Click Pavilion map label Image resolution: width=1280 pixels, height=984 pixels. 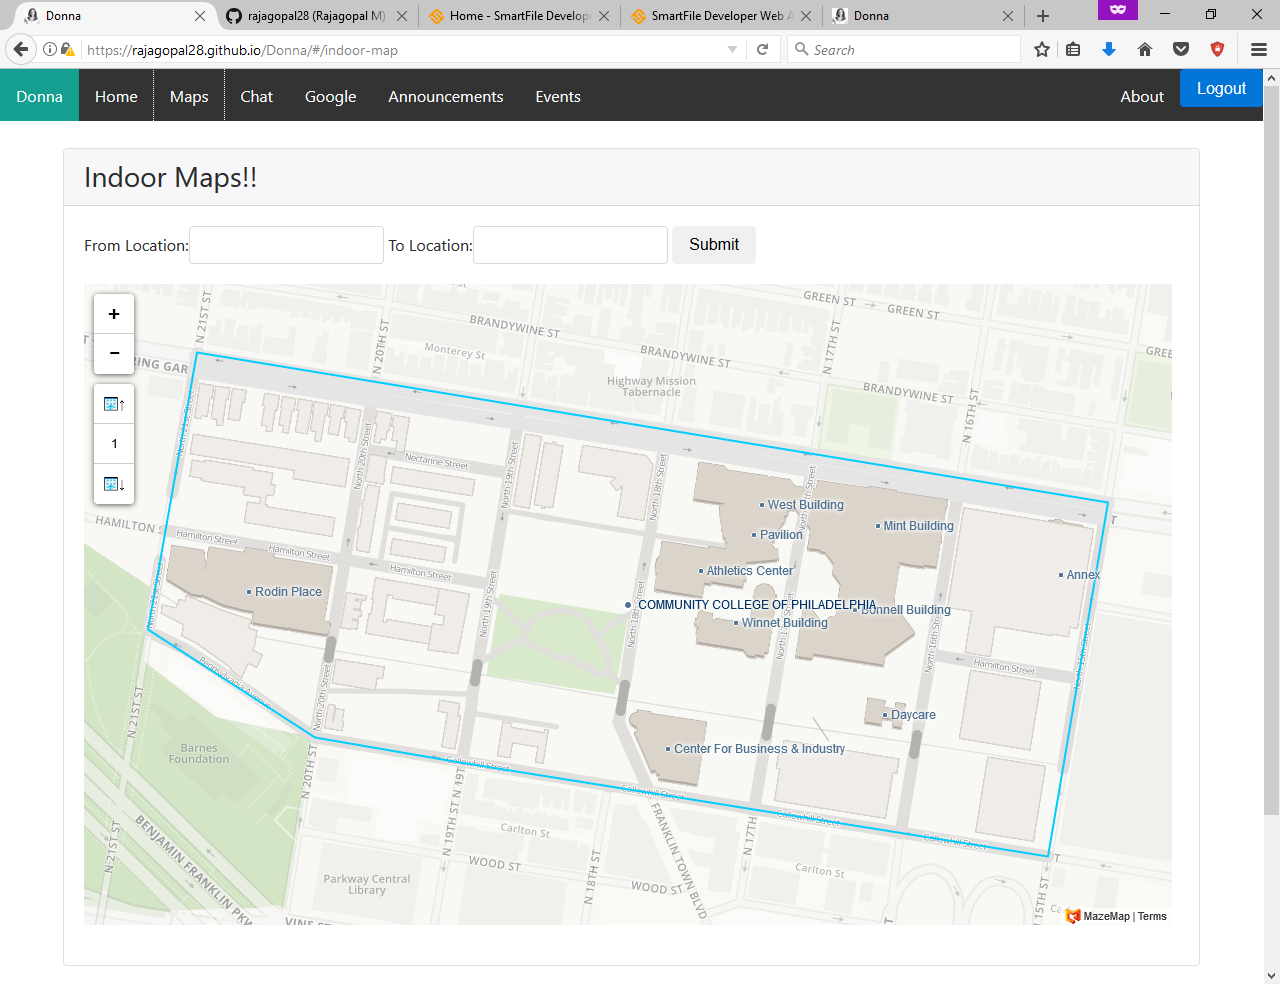(781, 535)
